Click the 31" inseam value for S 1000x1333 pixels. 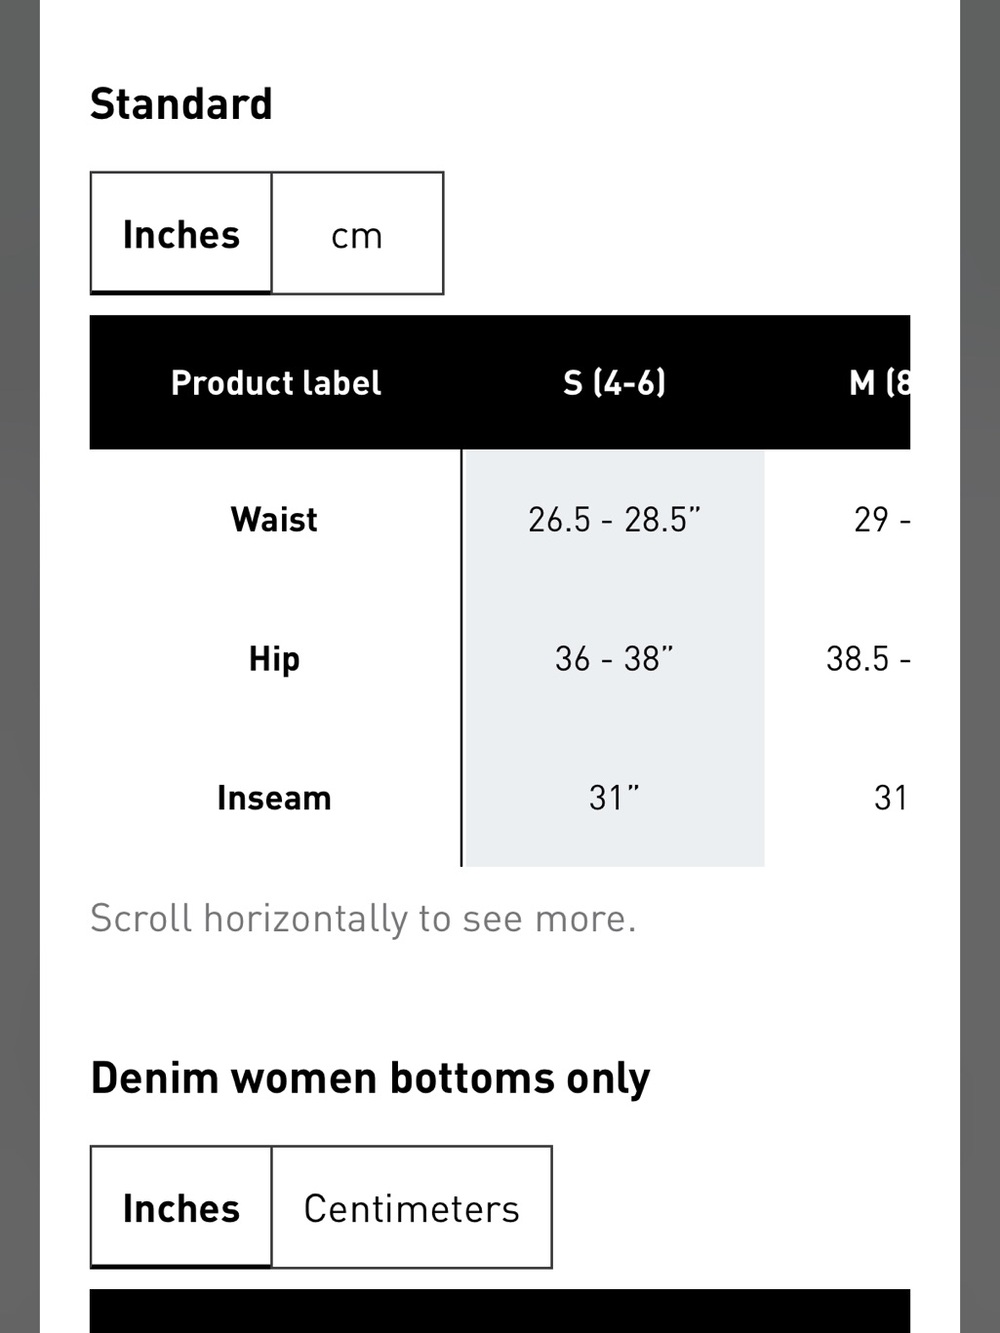(614, 797)
